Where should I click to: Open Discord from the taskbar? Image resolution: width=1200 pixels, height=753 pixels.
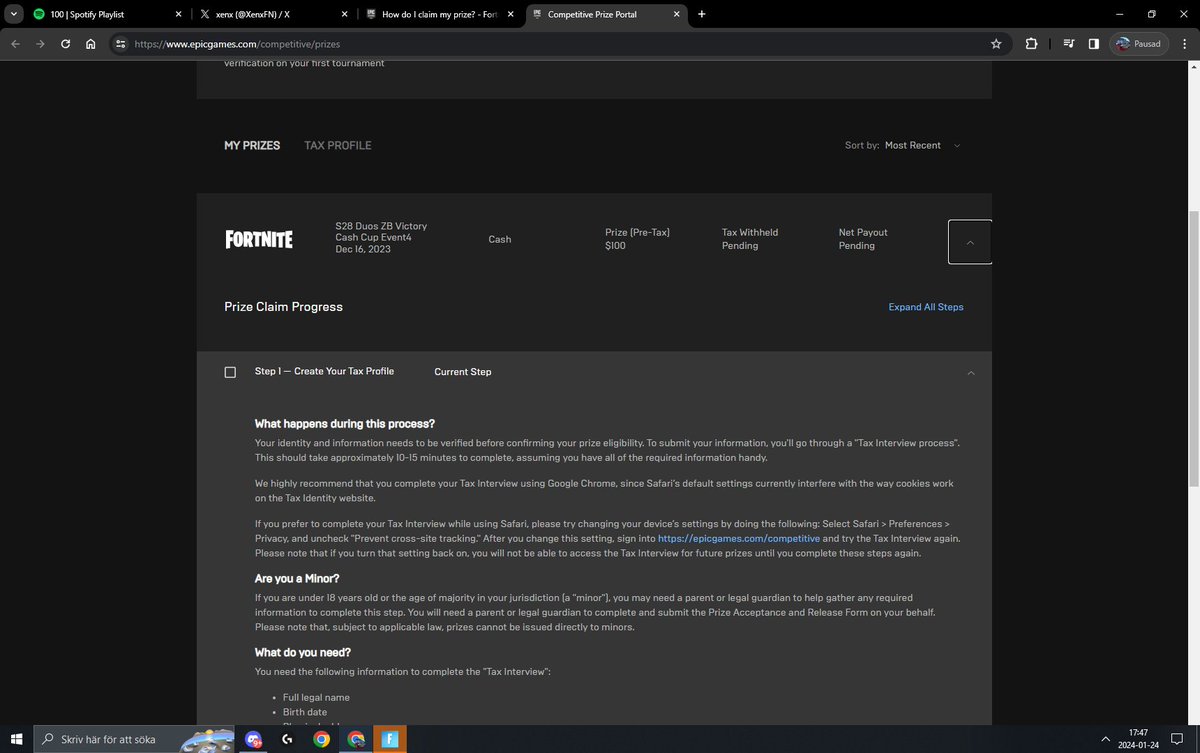click(253, 740)
